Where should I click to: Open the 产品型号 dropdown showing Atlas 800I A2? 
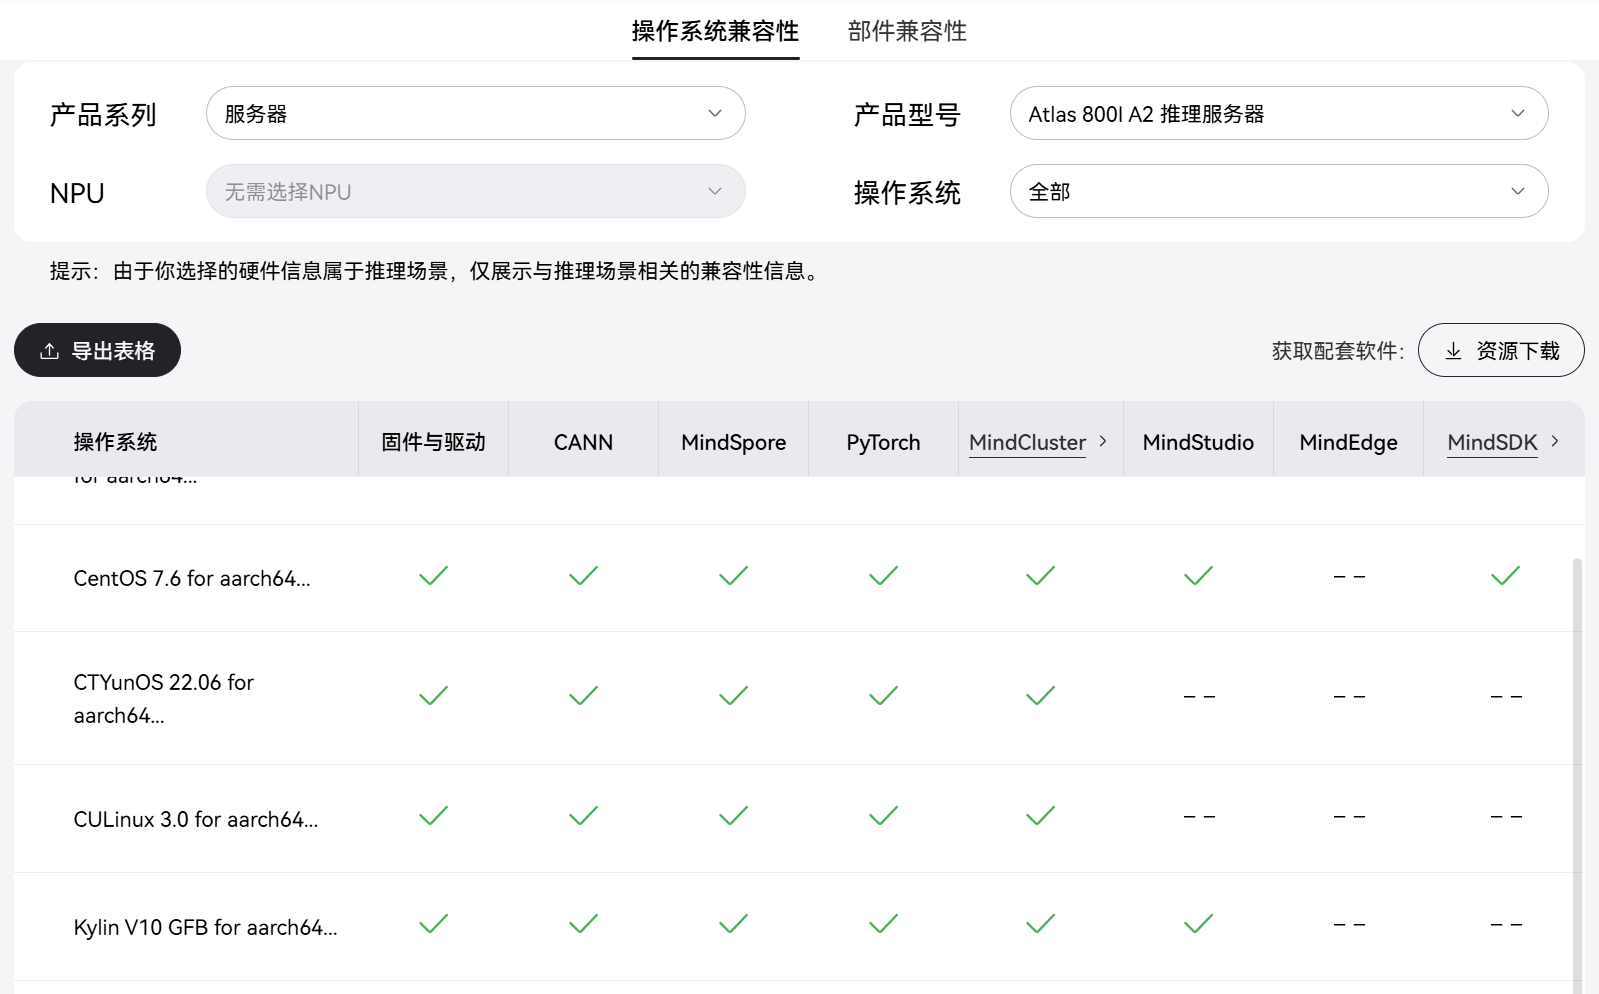tap(1279, 113)
